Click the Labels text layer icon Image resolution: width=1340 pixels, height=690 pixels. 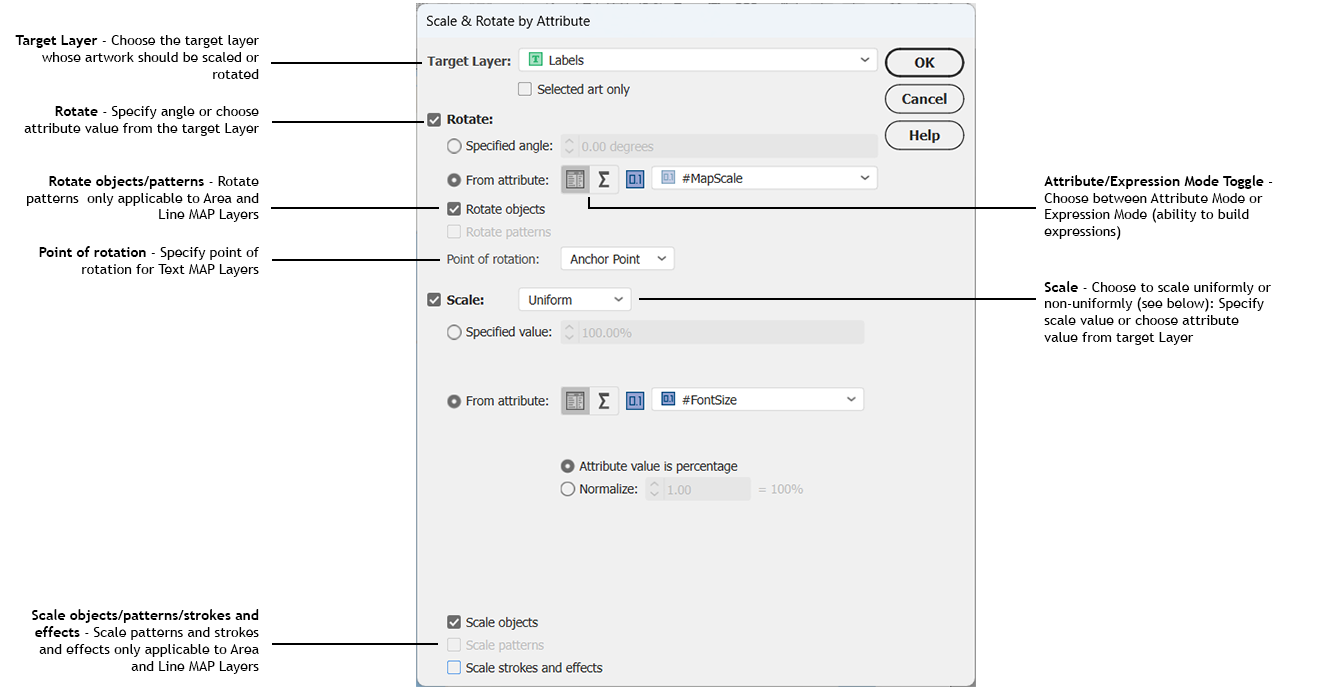536,60
